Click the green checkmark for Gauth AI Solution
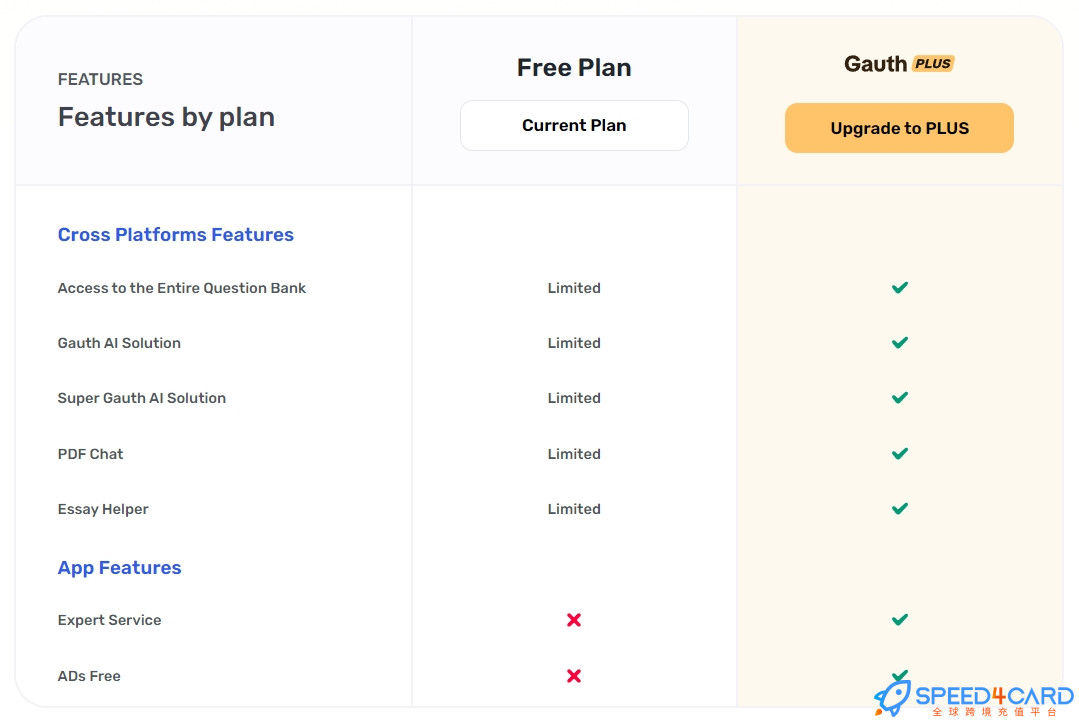1079x722 pixels. coord(899,343)
